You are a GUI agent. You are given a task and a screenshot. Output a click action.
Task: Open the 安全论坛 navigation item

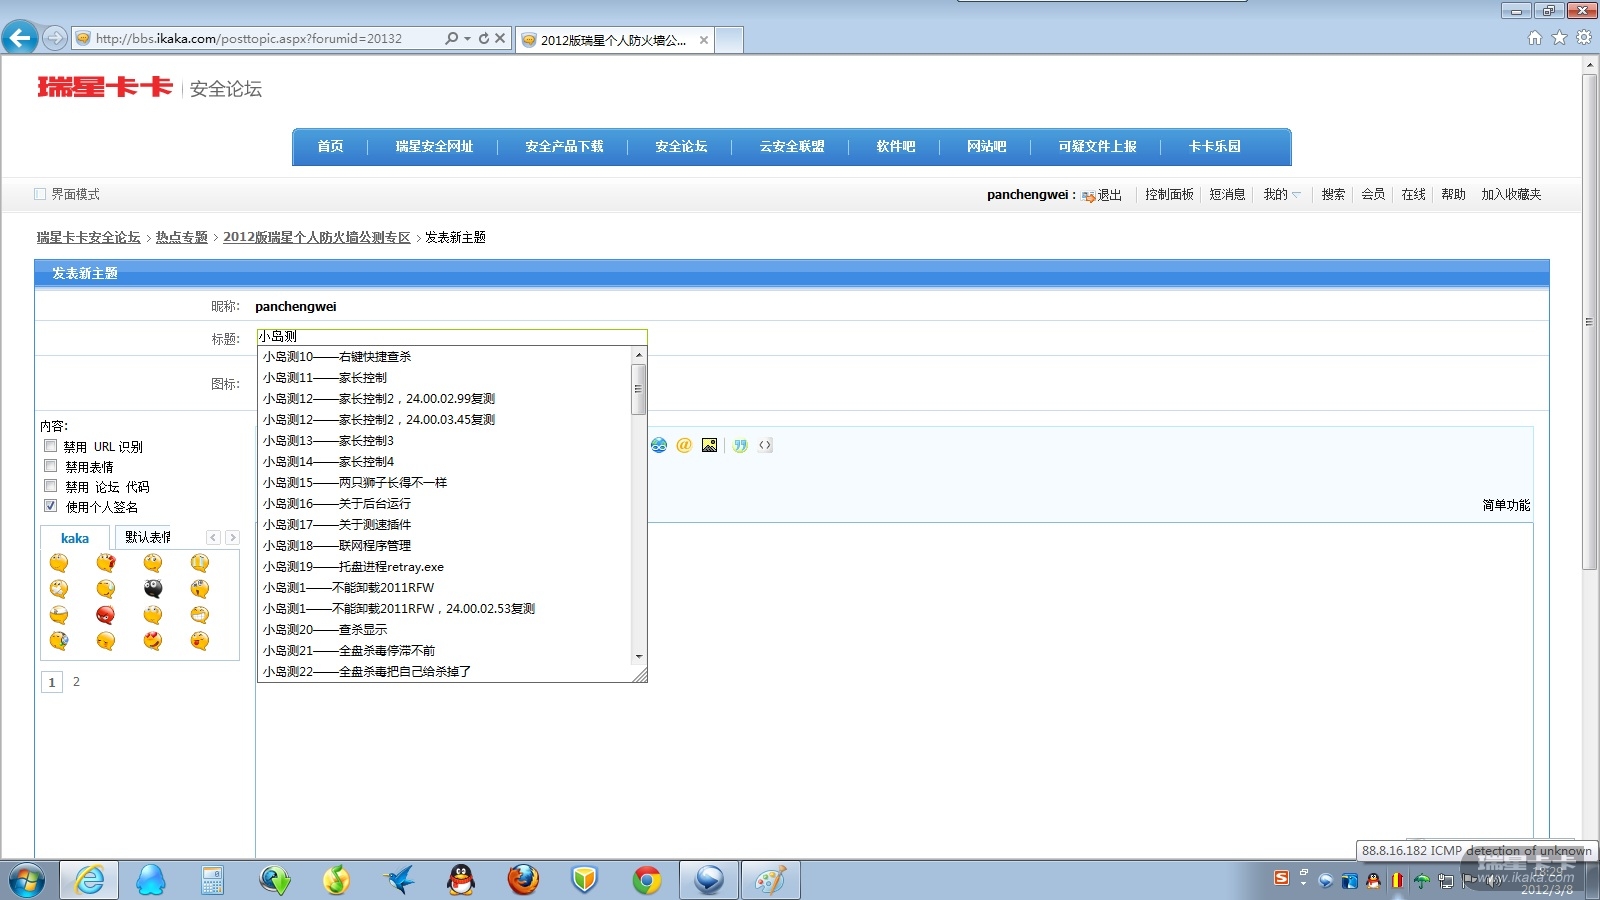click(681, 146)
